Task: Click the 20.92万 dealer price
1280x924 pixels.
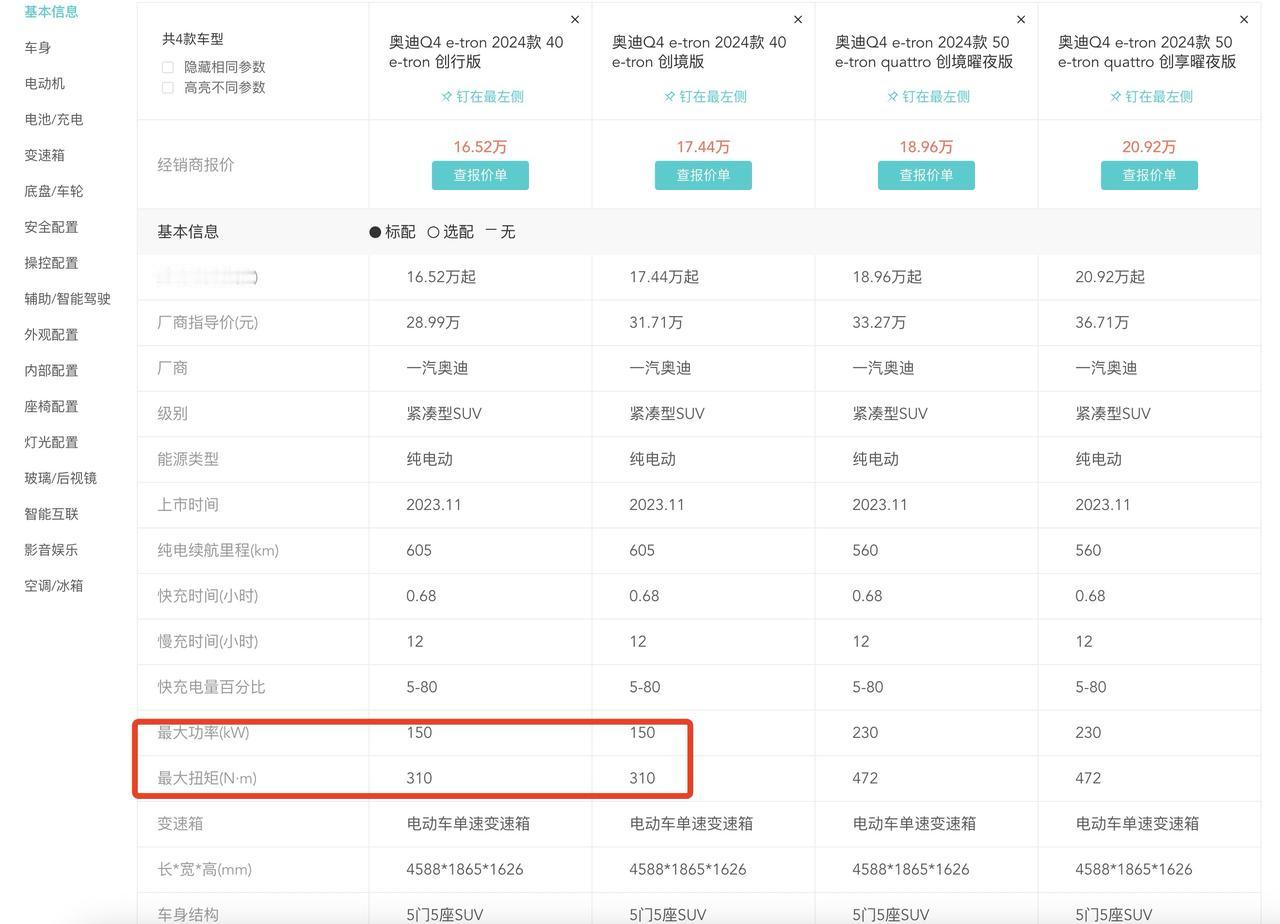Action: (x=1149, y=147)
